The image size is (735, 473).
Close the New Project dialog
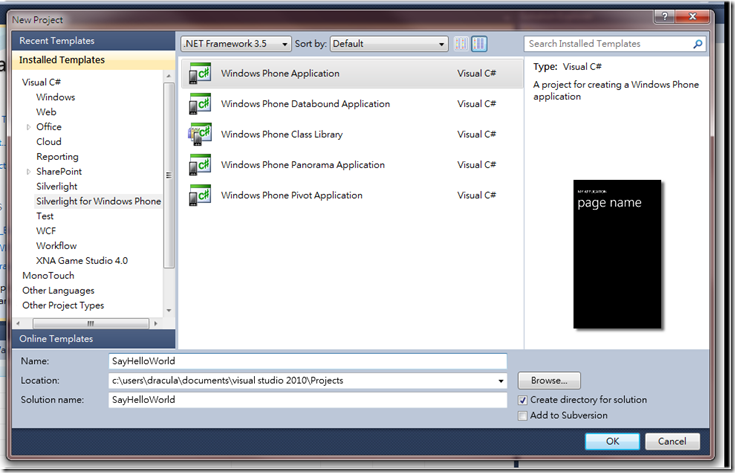click(693, 17)
